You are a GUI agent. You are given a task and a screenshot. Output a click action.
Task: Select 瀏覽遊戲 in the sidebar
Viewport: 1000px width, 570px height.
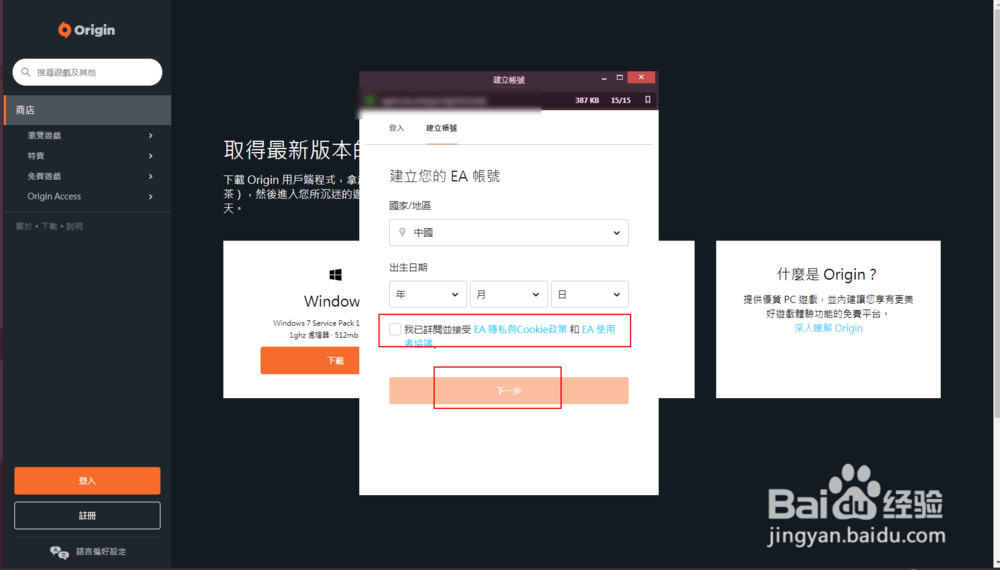tap(44, 135)
